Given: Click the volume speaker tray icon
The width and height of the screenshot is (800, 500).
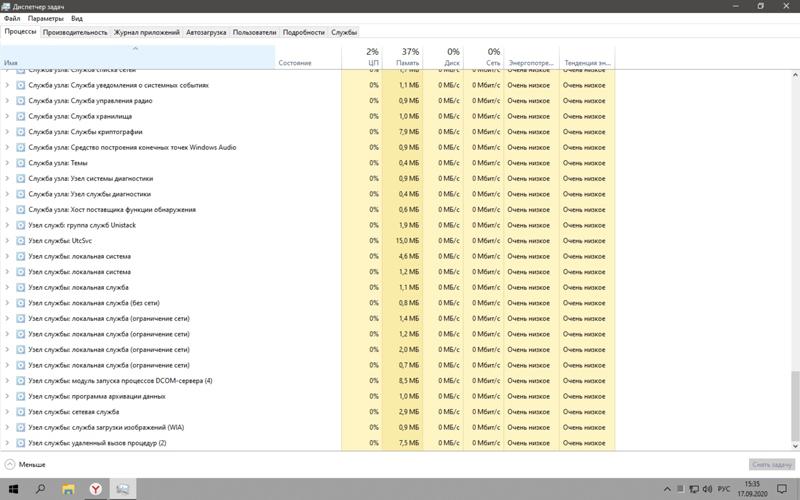Looking at the screenshot, I should 707,489.
